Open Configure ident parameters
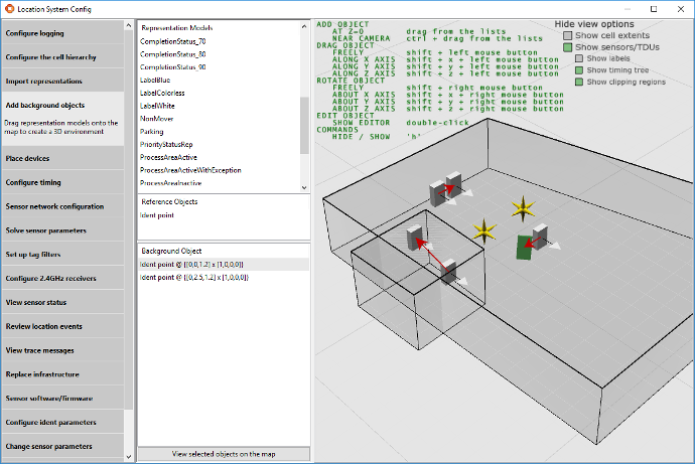The width and height of the screenshot is (695, 464). (x=63, y=422)
